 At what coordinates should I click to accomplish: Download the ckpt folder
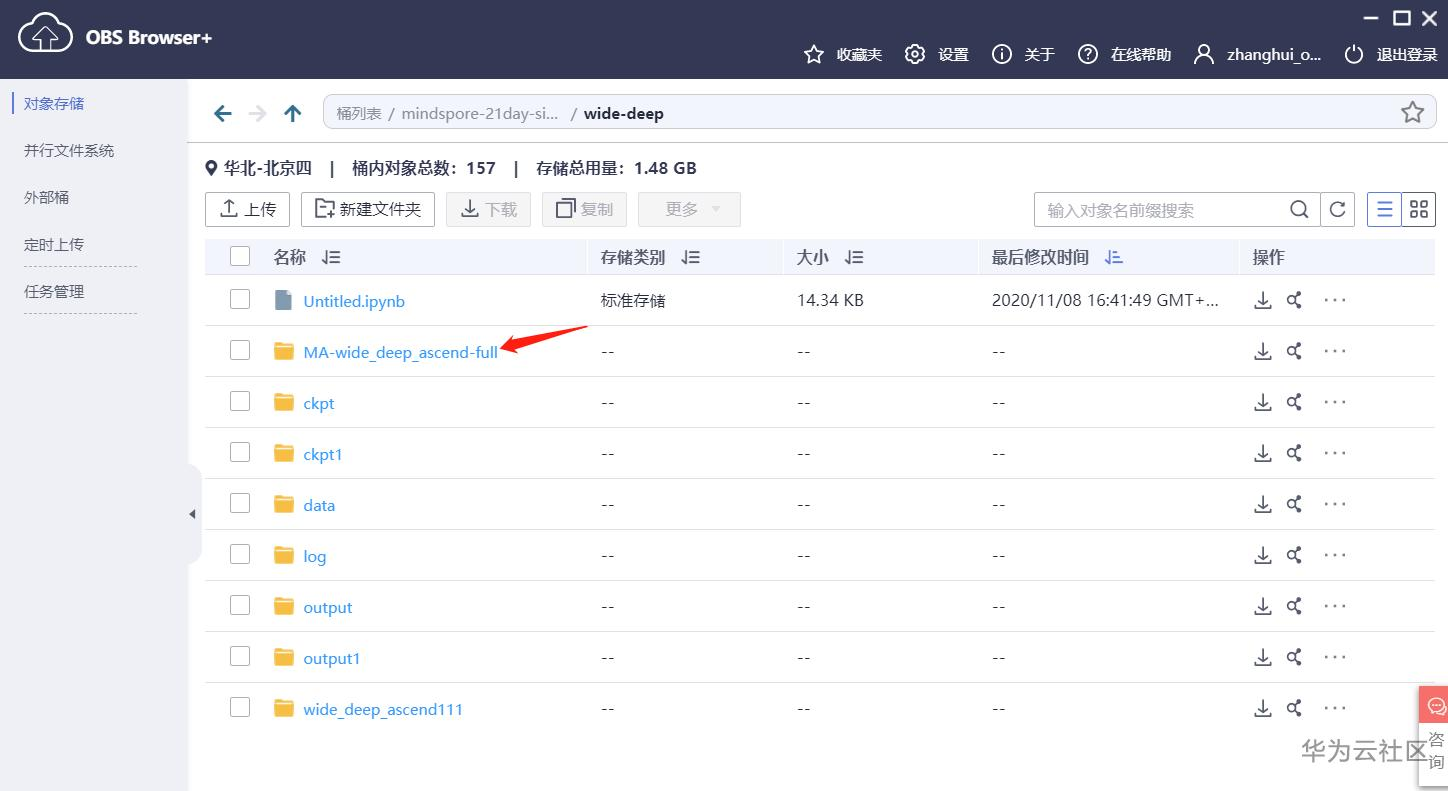pyautogui.click(x=1263, y=402)
